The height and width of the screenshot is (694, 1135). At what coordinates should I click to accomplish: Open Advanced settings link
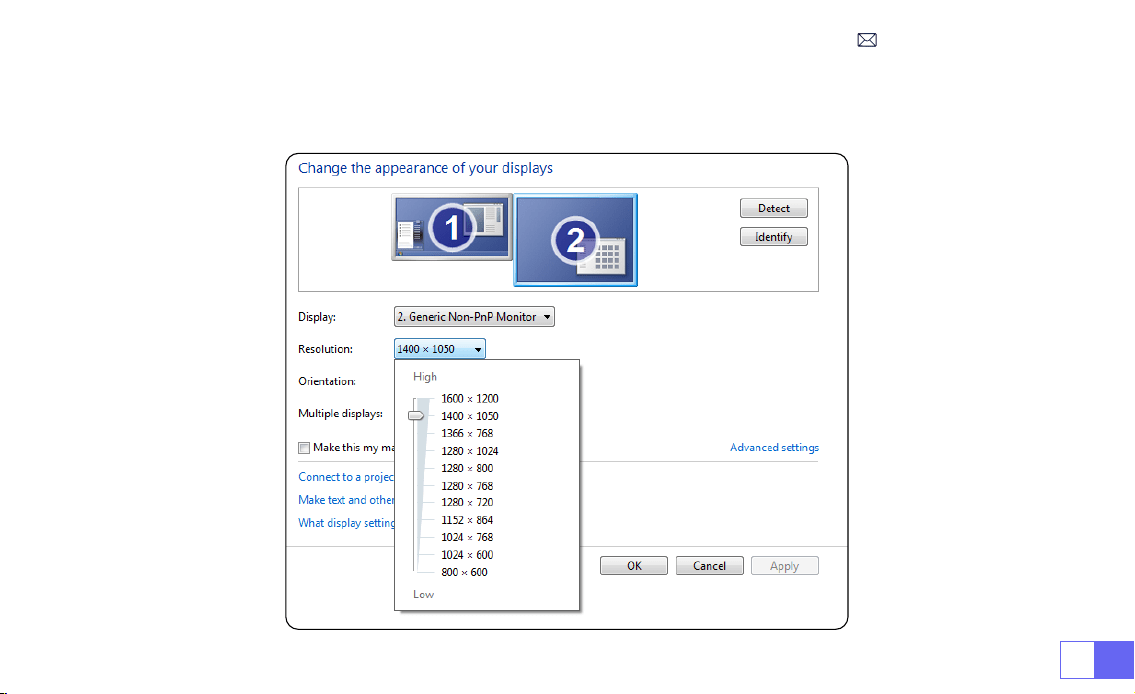pyautogui.click(x=774, y=447)
